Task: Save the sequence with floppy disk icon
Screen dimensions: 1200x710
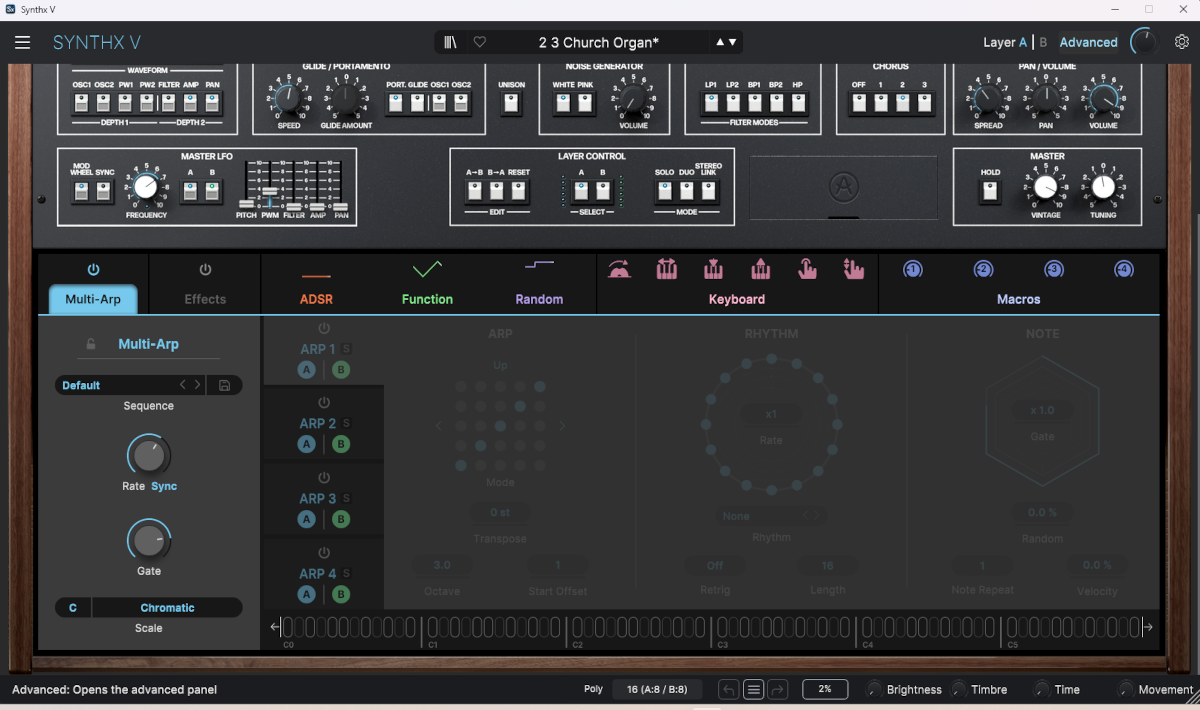Action: click(x=224, y=385)
